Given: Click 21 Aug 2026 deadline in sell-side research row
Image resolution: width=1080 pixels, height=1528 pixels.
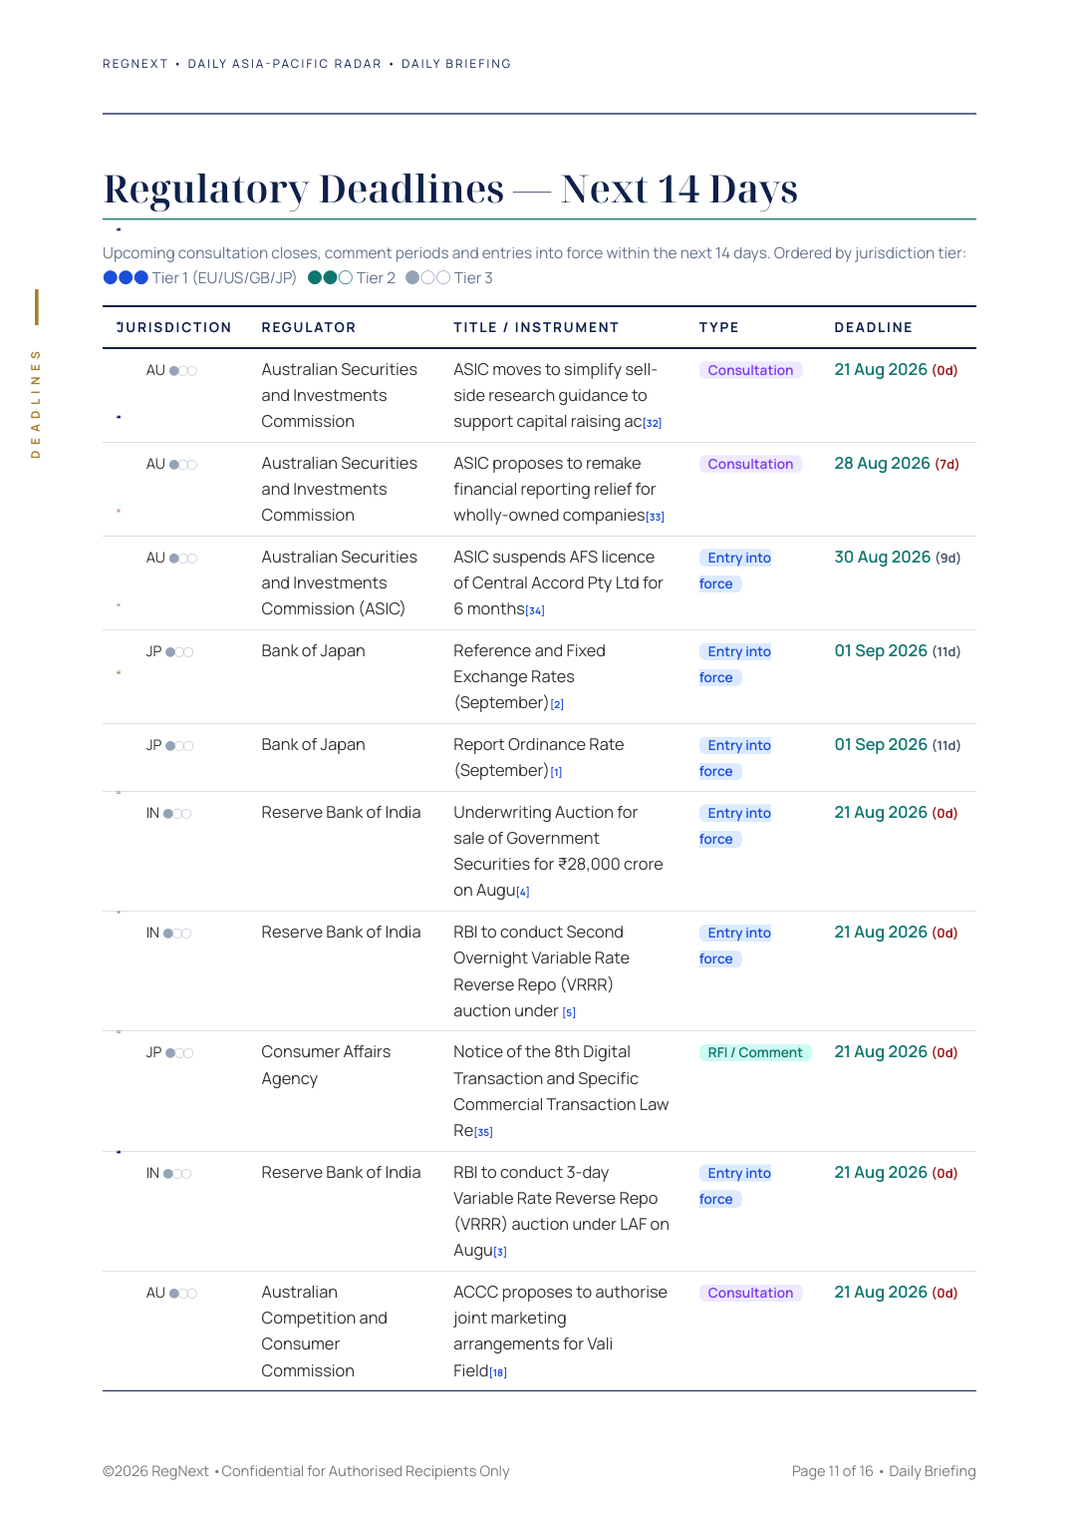Looking at the screenshot, I should [x=896, y=370].
